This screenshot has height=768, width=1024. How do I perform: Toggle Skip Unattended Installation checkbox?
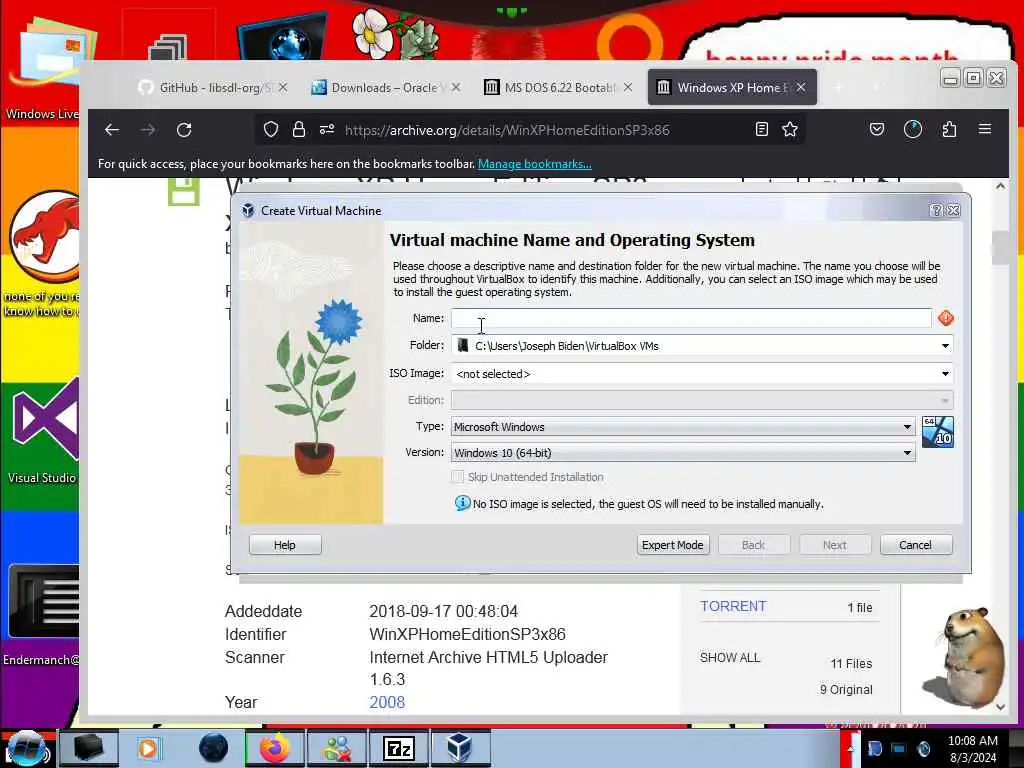[458, 477]
